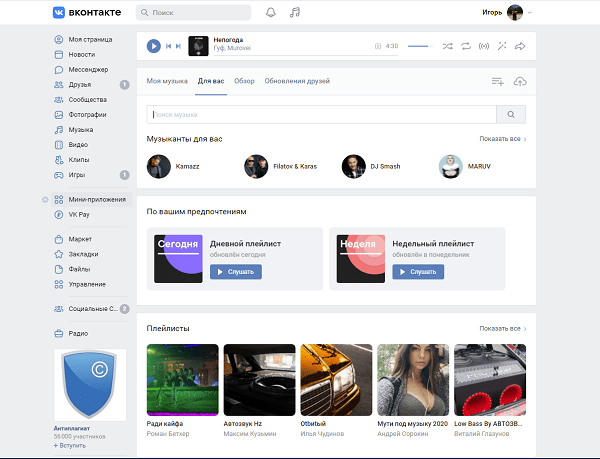Open artist MARUV
This screenshot has height=459, width=600.
pyautogui.click(x=465, y=166)
